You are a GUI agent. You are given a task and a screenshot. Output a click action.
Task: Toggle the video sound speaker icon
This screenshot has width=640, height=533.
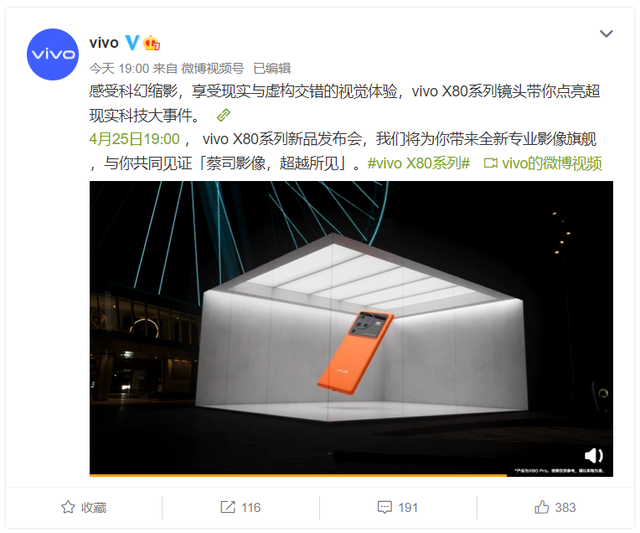pos(593,455)
